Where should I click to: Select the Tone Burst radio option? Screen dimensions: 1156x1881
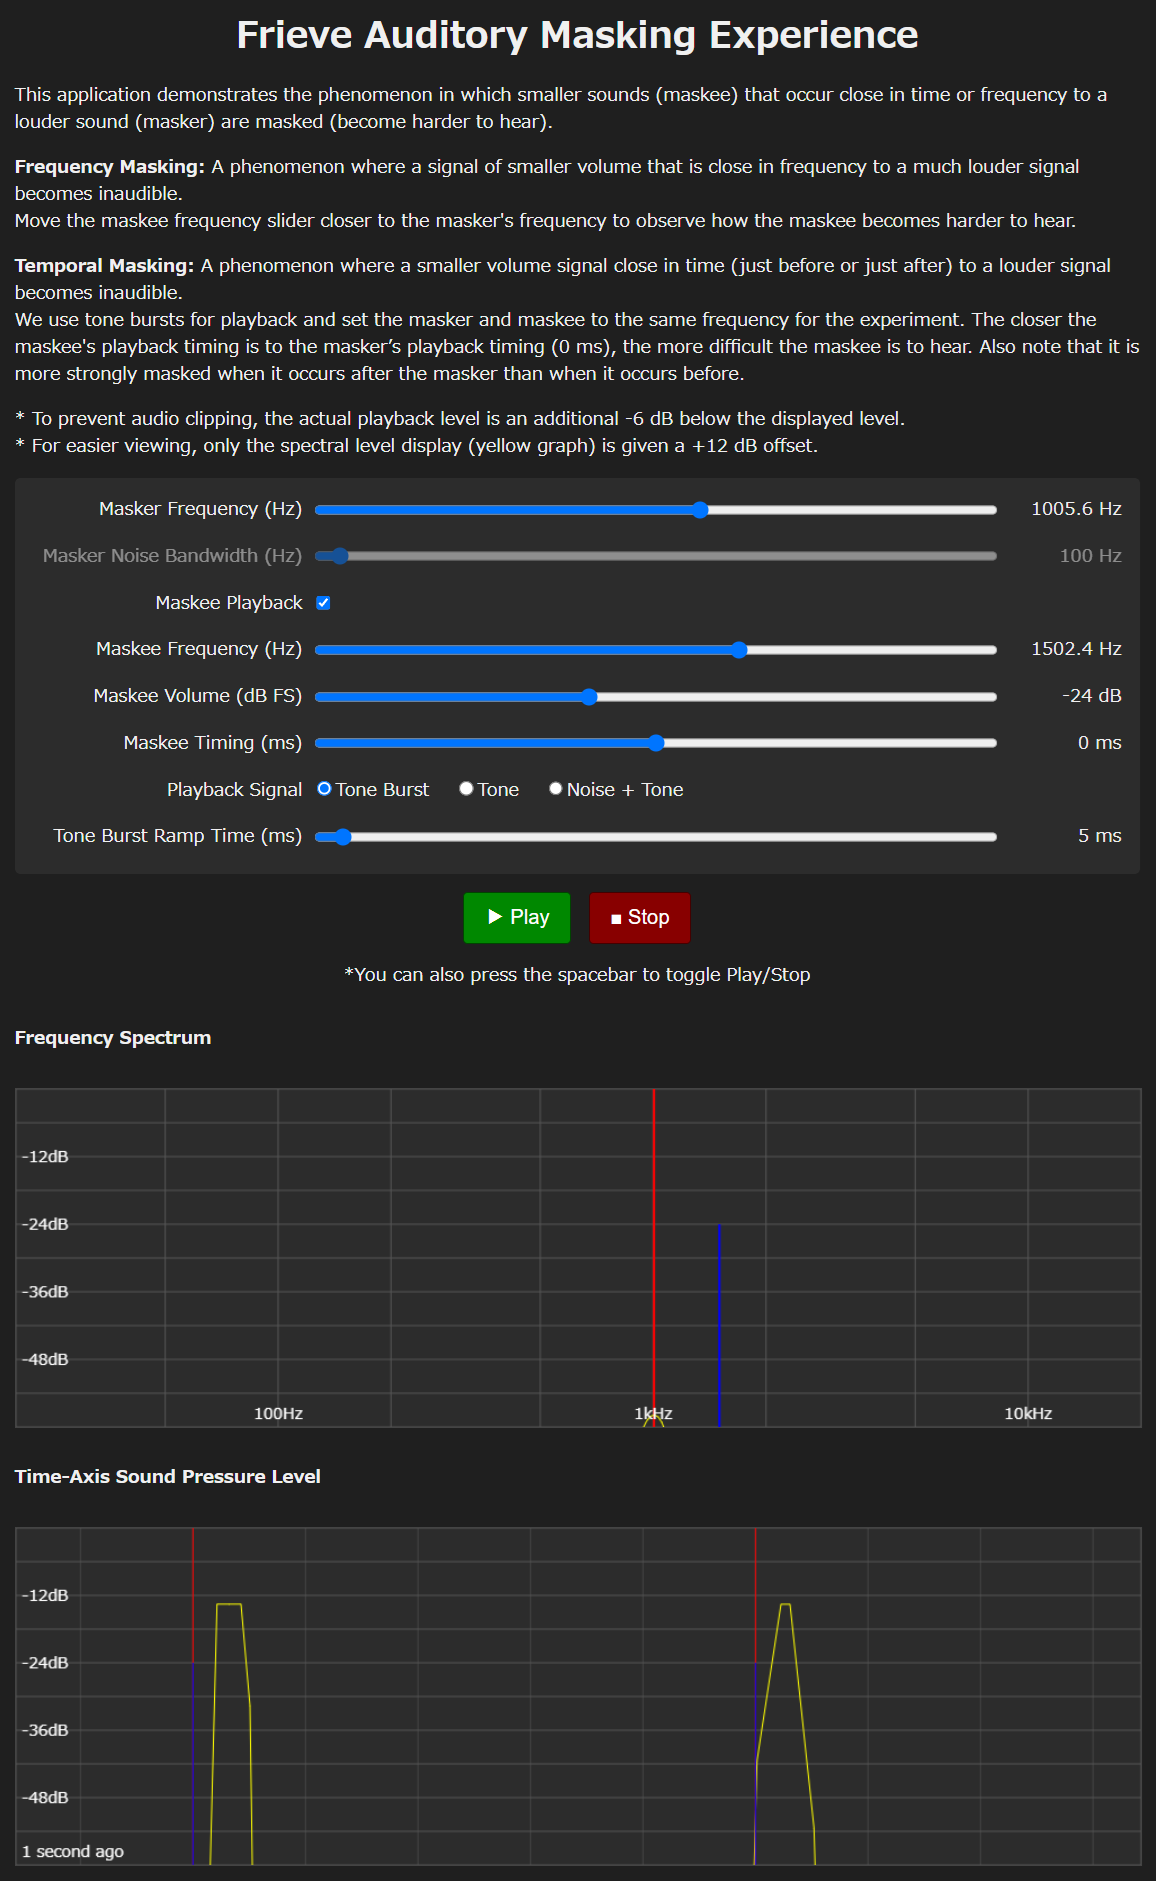[324, 789]
